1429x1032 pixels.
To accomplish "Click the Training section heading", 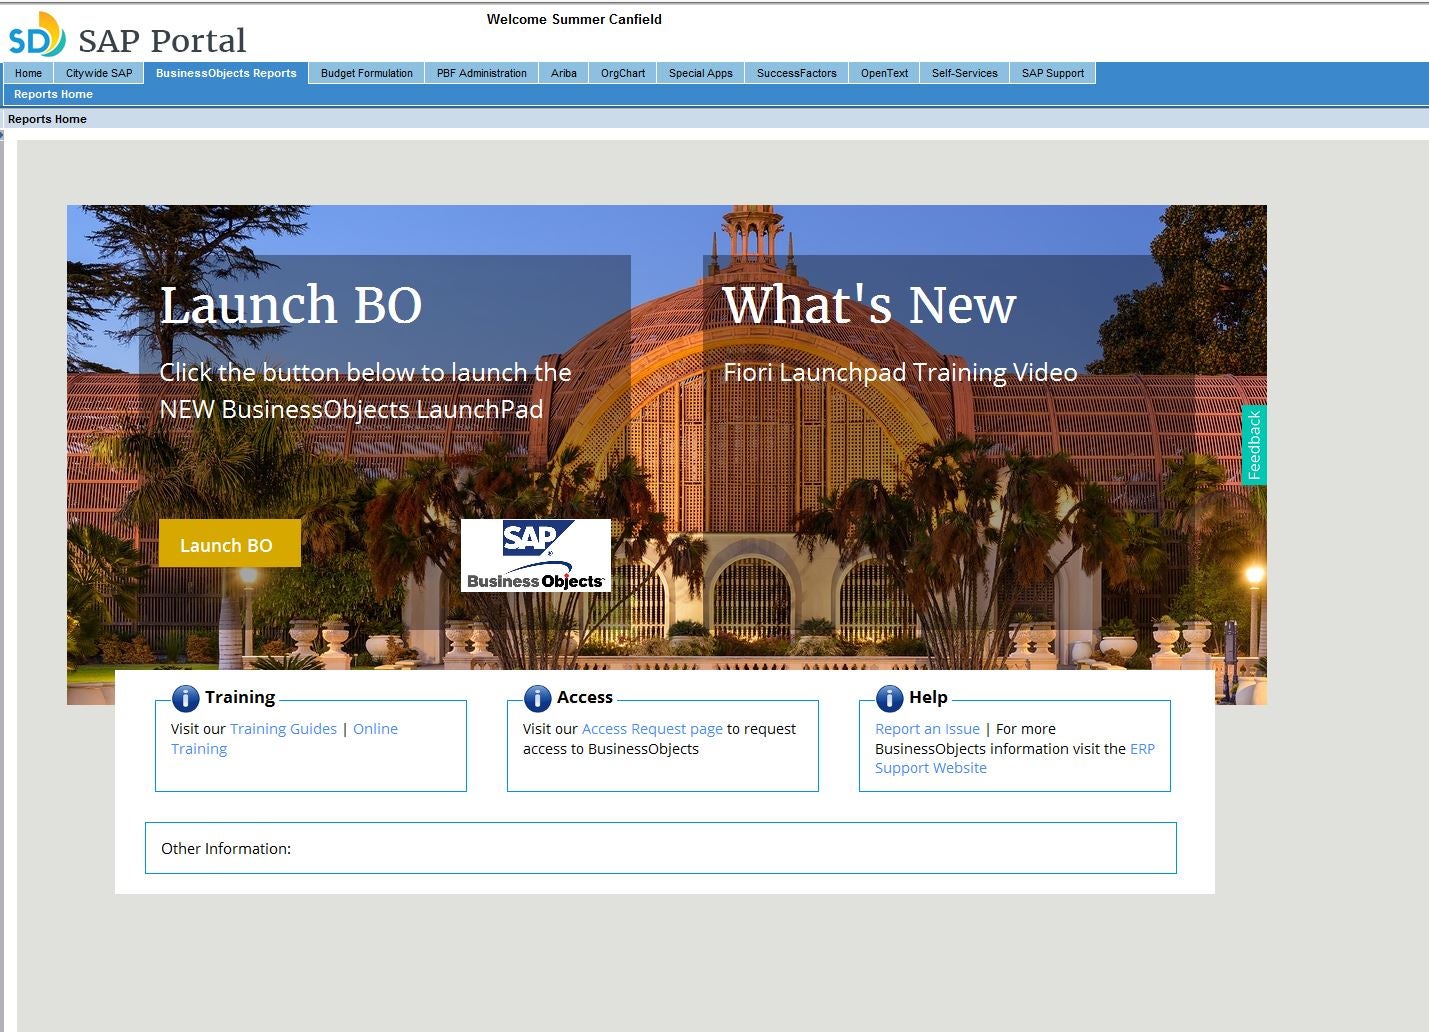I will (x=240, y=697).
